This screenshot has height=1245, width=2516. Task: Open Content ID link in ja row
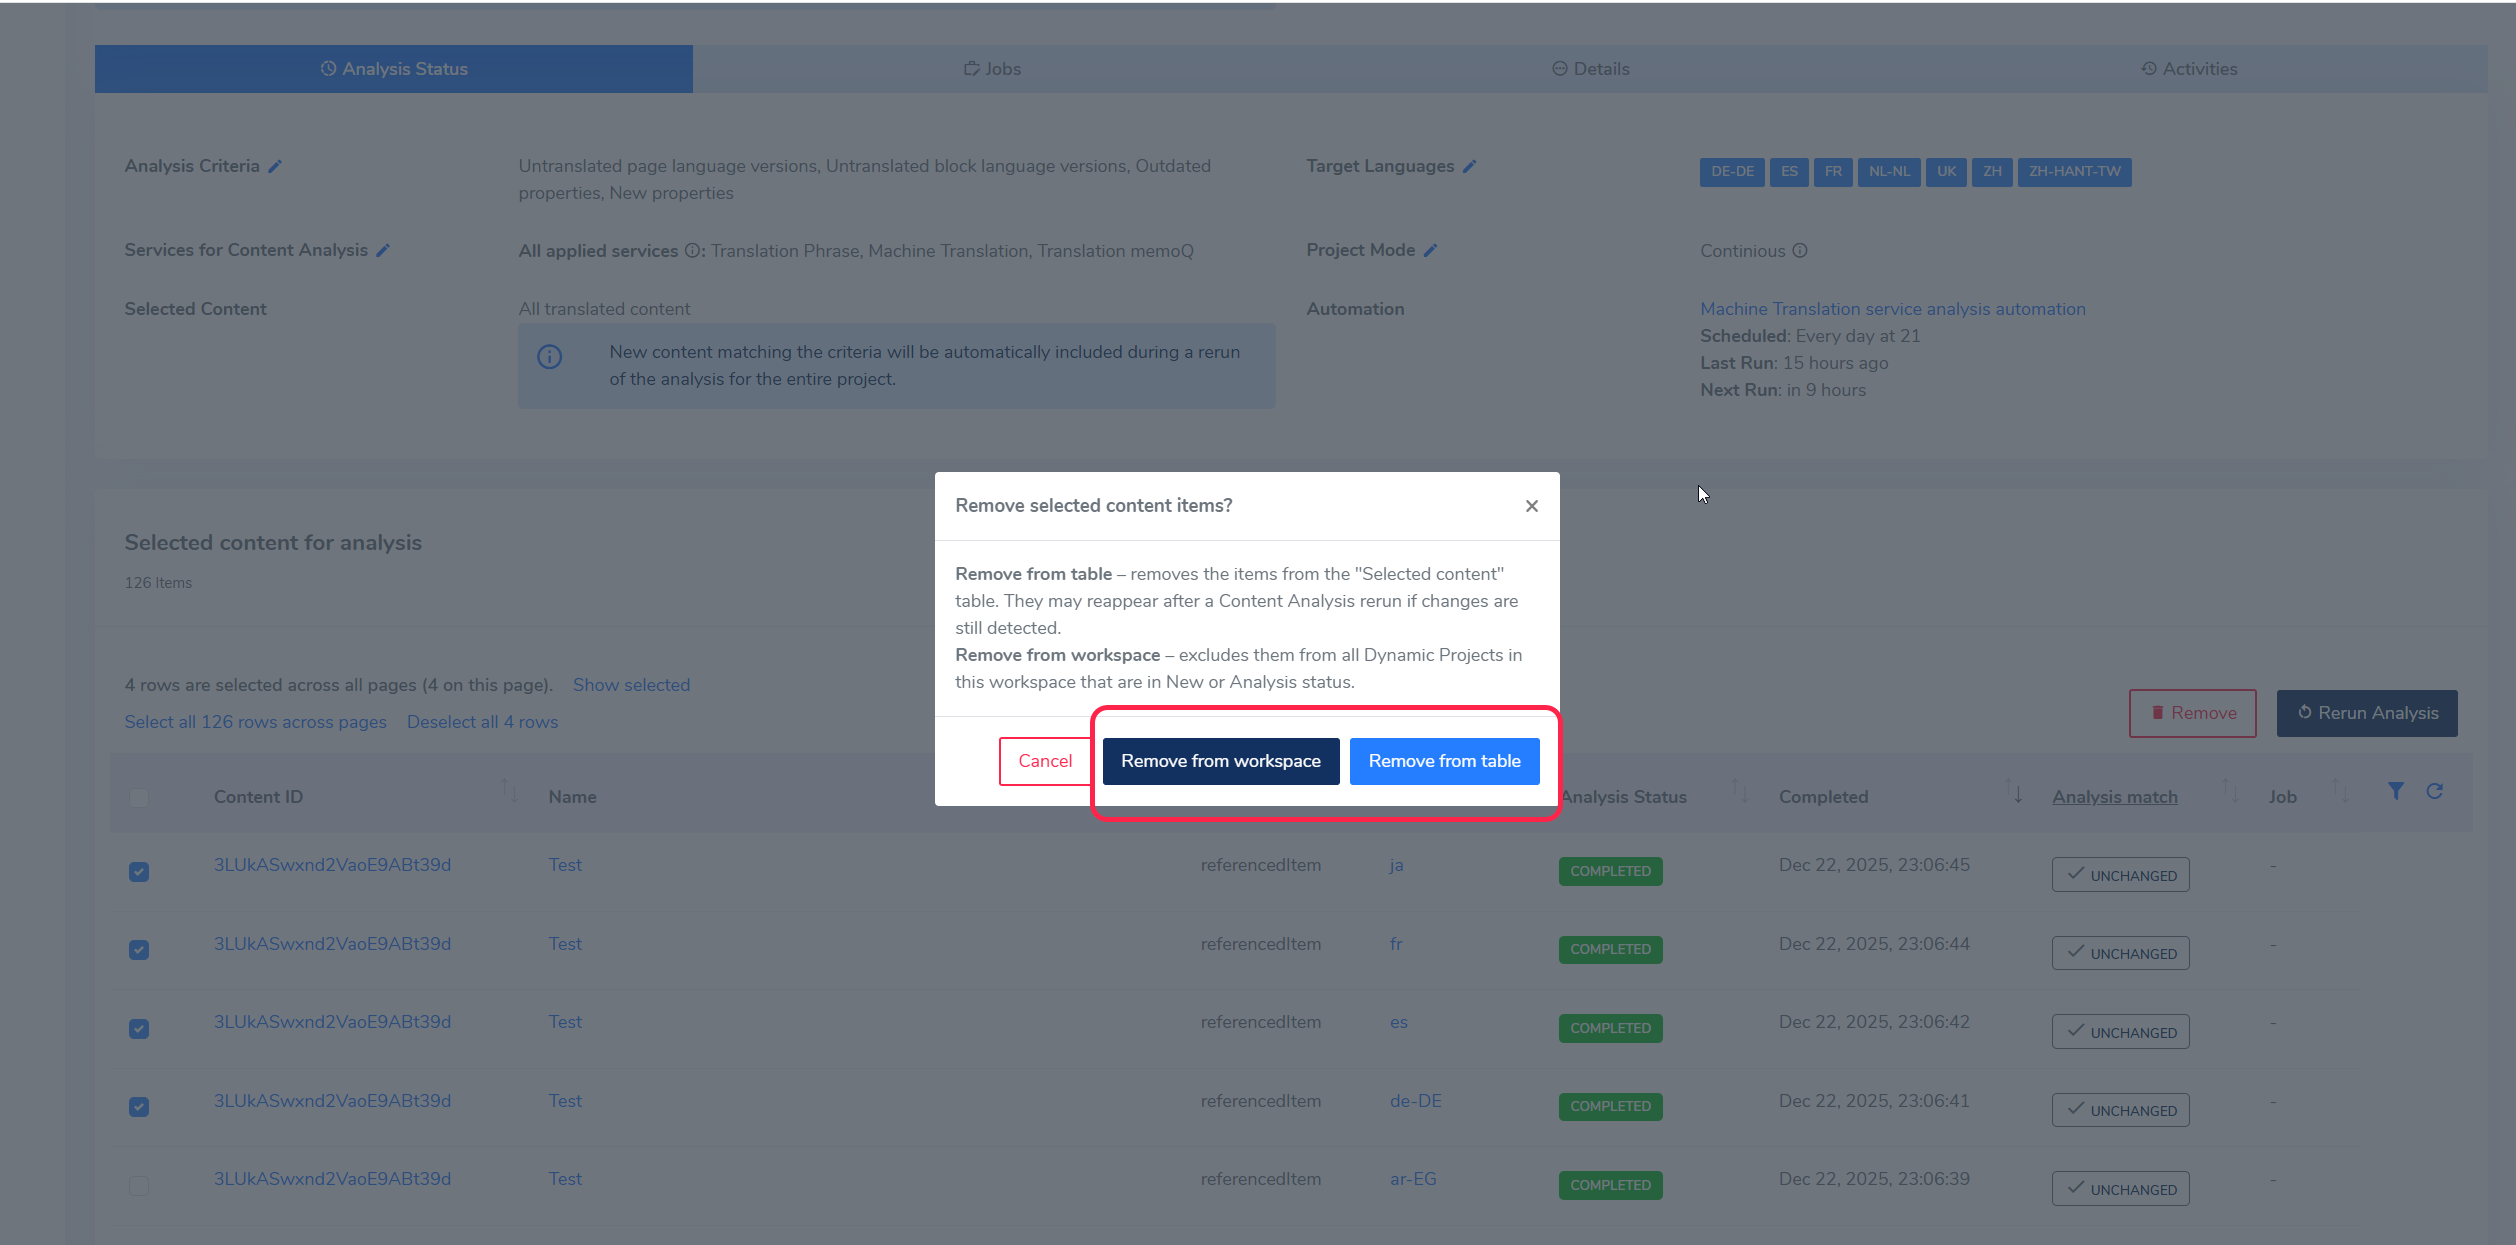pyautogui.click(x=332, y=865)
